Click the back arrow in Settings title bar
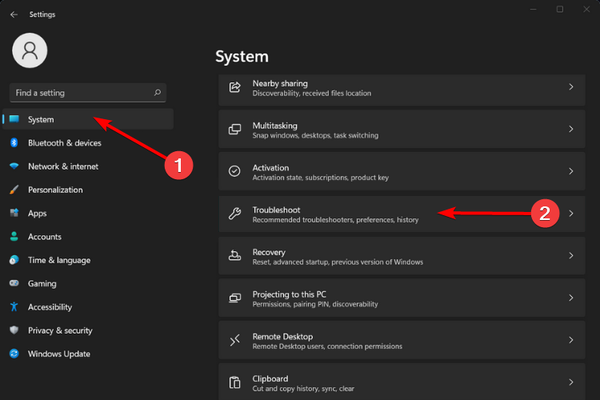 [x=12, y=14]
